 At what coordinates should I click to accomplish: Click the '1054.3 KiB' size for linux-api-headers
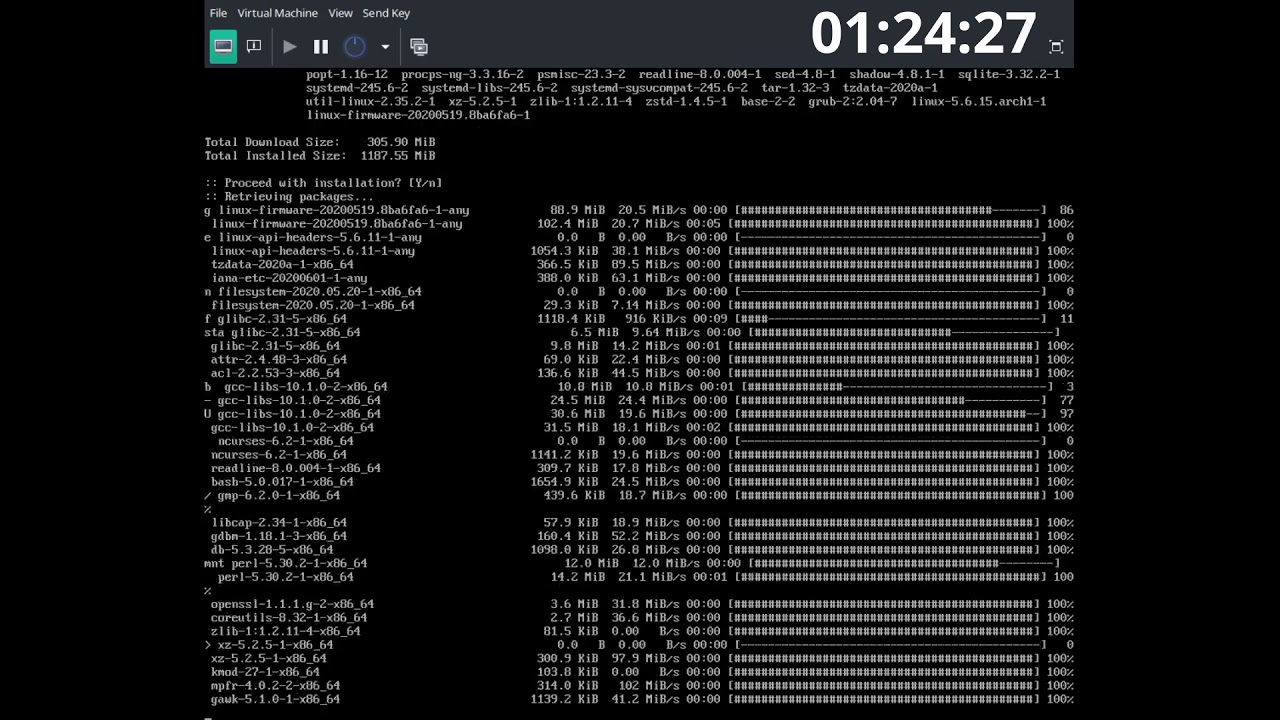(x=564, y=251)
